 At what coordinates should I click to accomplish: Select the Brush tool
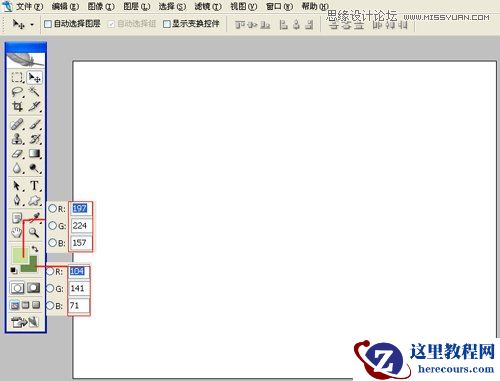coord(34,124)
